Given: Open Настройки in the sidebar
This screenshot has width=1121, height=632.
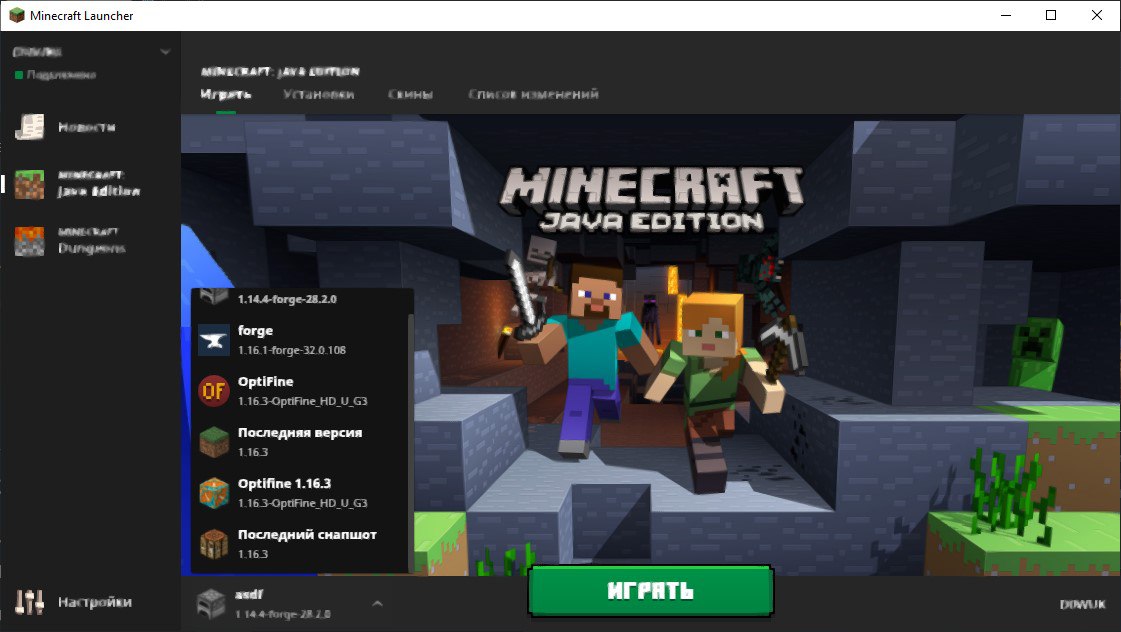Looking at the screenshot, I should (94, 602).
